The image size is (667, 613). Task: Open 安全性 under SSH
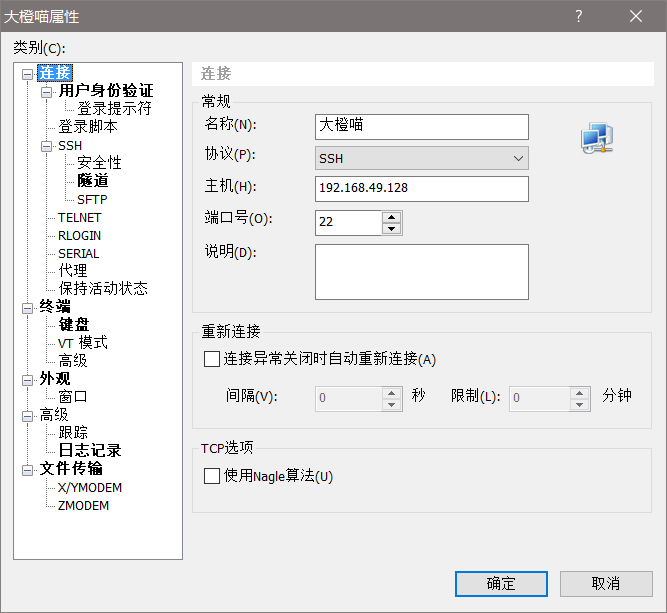click(99, 163)
